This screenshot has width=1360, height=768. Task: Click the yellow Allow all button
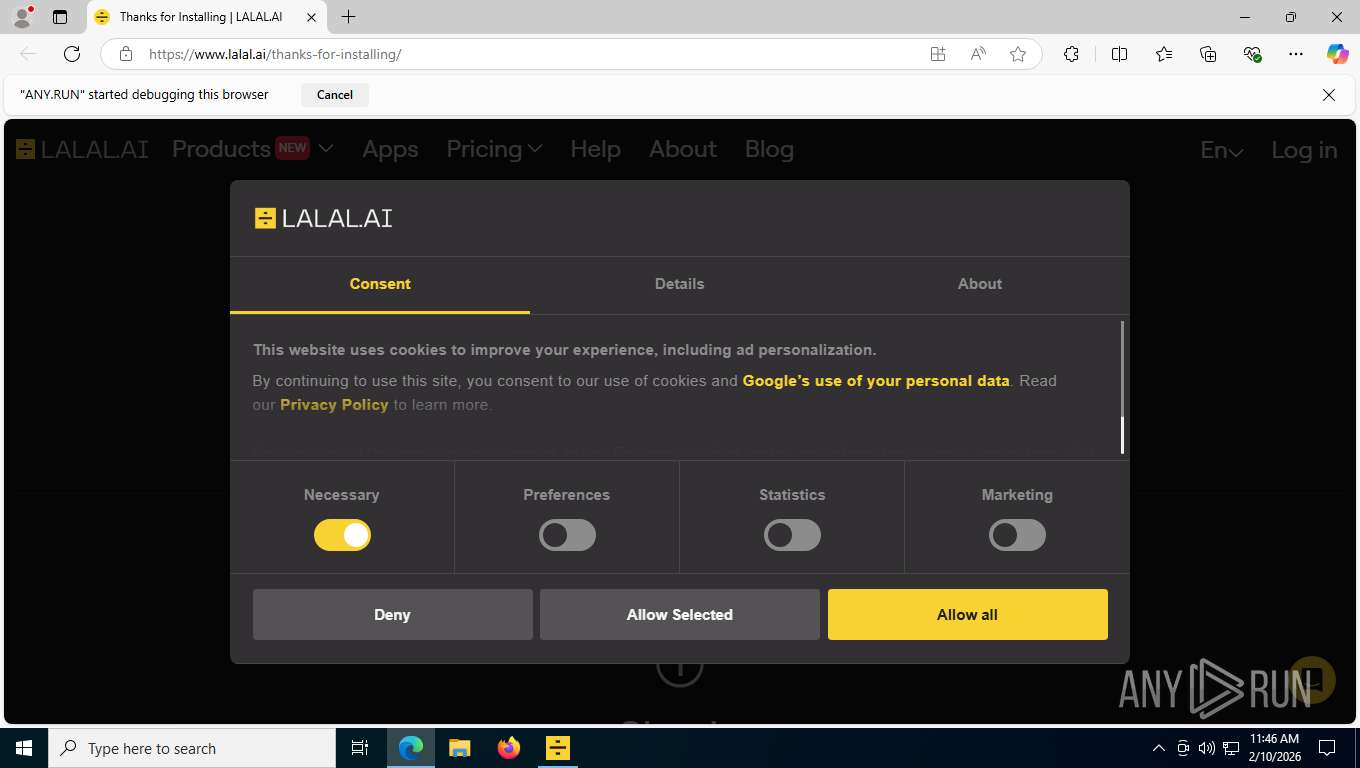pyautogui.click(x=968, y=614)
